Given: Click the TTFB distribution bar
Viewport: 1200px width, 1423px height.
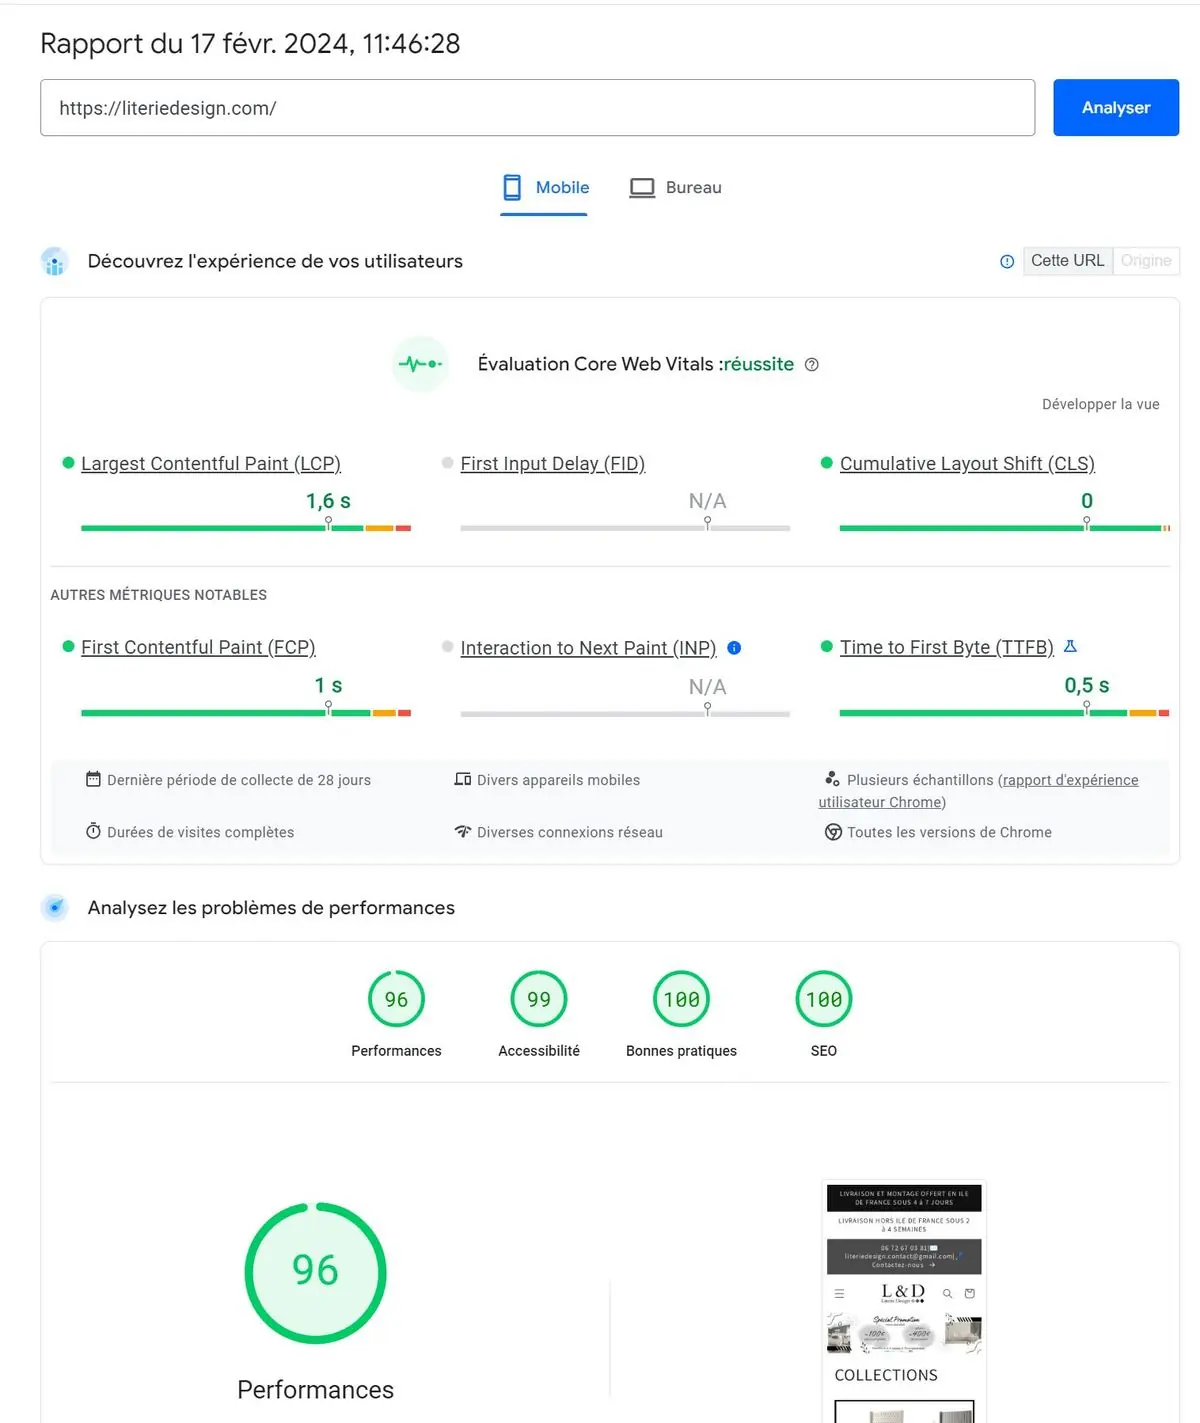Looking at the screenshot, I should [x=1005, y=712].
